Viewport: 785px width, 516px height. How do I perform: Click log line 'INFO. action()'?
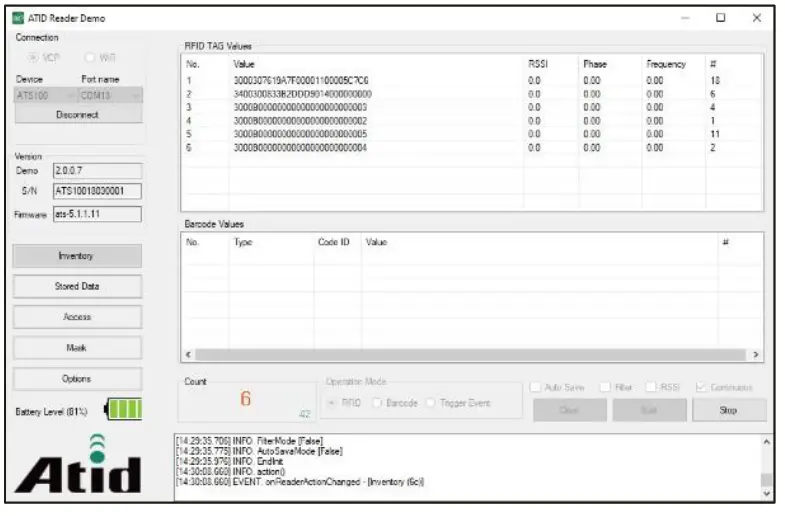click(231, 473)
